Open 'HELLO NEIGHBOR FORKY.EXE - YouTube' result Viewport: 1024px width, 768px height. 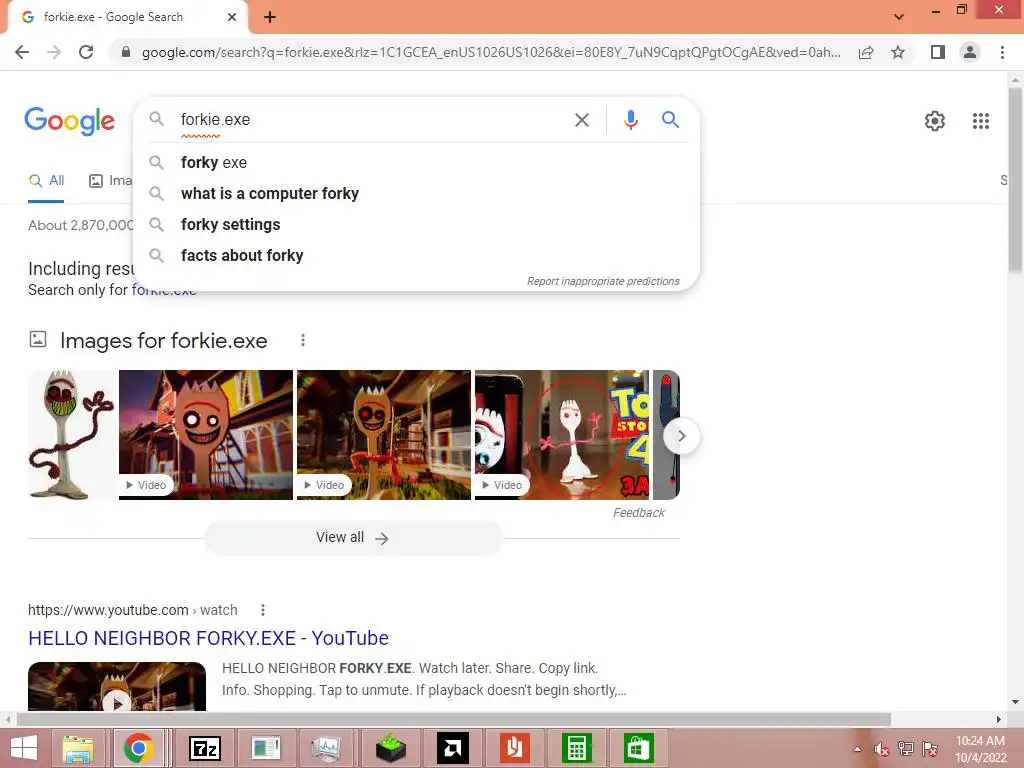click(x=208, y=638)
